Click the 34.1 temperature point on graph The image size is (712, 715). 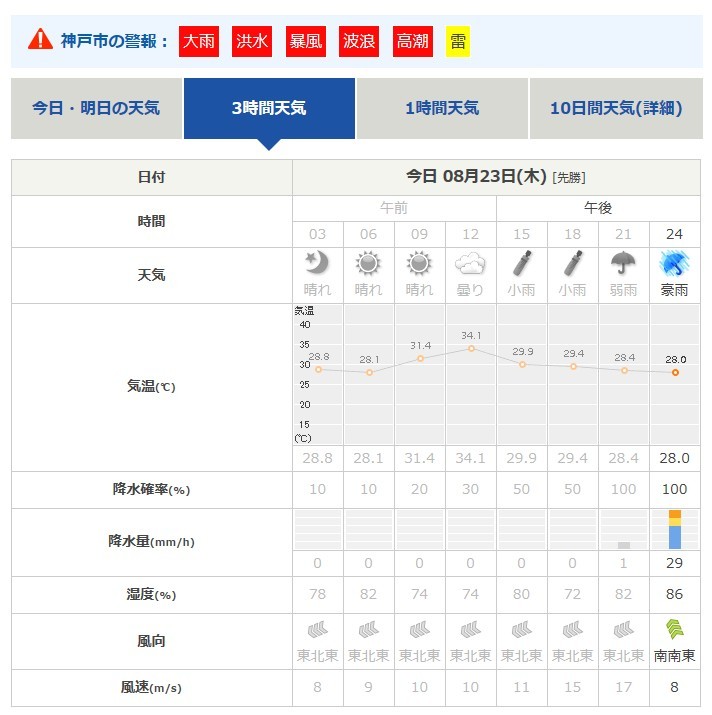[x=471, y=348]
